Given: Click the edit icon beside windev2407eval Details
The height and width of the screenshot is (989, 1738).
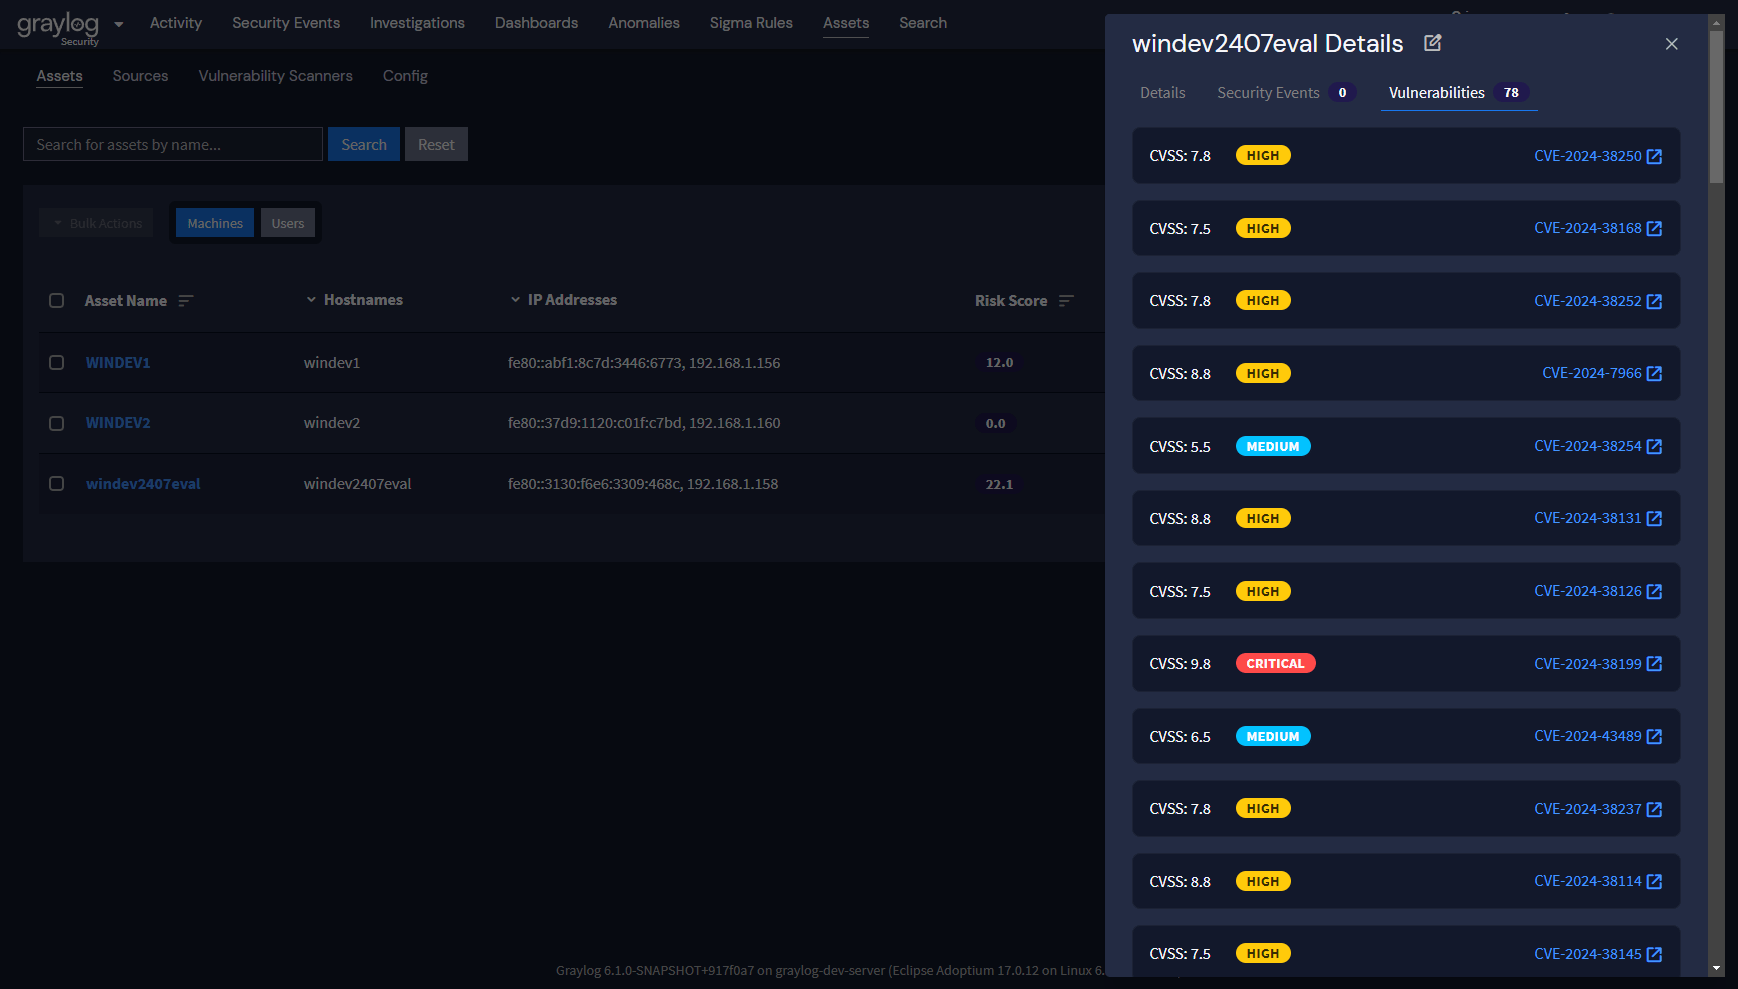Looking at the screenshot, I should click(x=1433, y=43).
